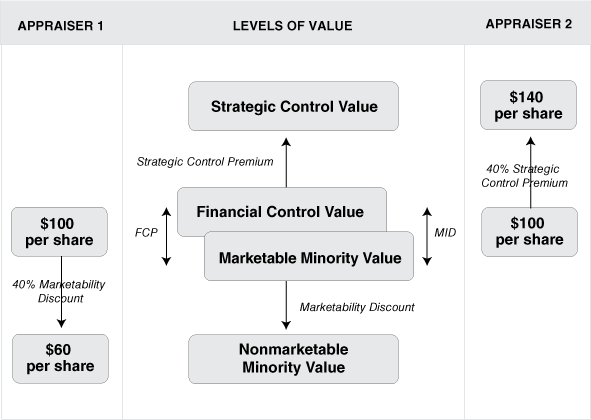Click the upward arrow below Strategic Control Value
The image size is (591, 420).
tap(286, 162)
